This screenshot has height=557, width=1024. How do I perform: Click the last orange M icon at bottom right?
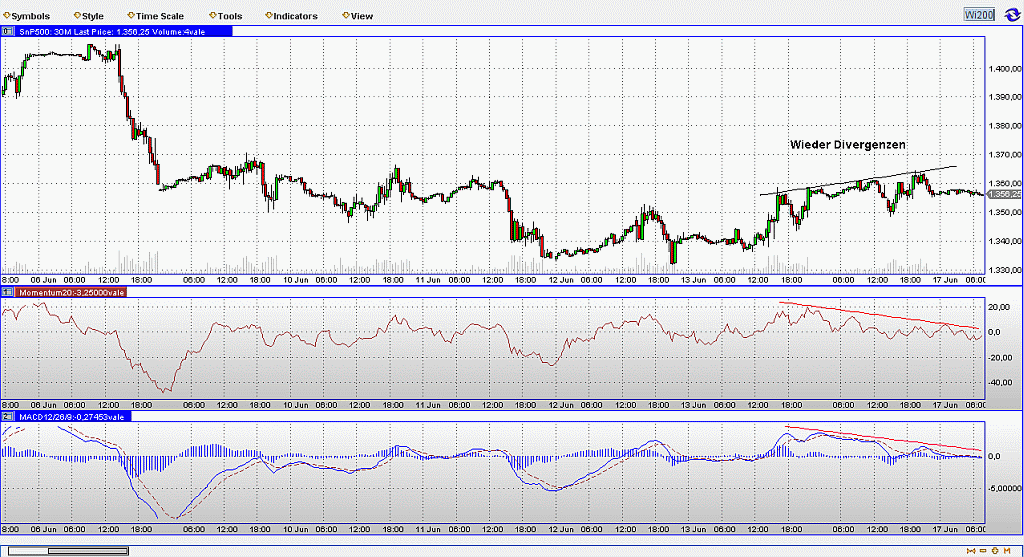(1007, 551)
